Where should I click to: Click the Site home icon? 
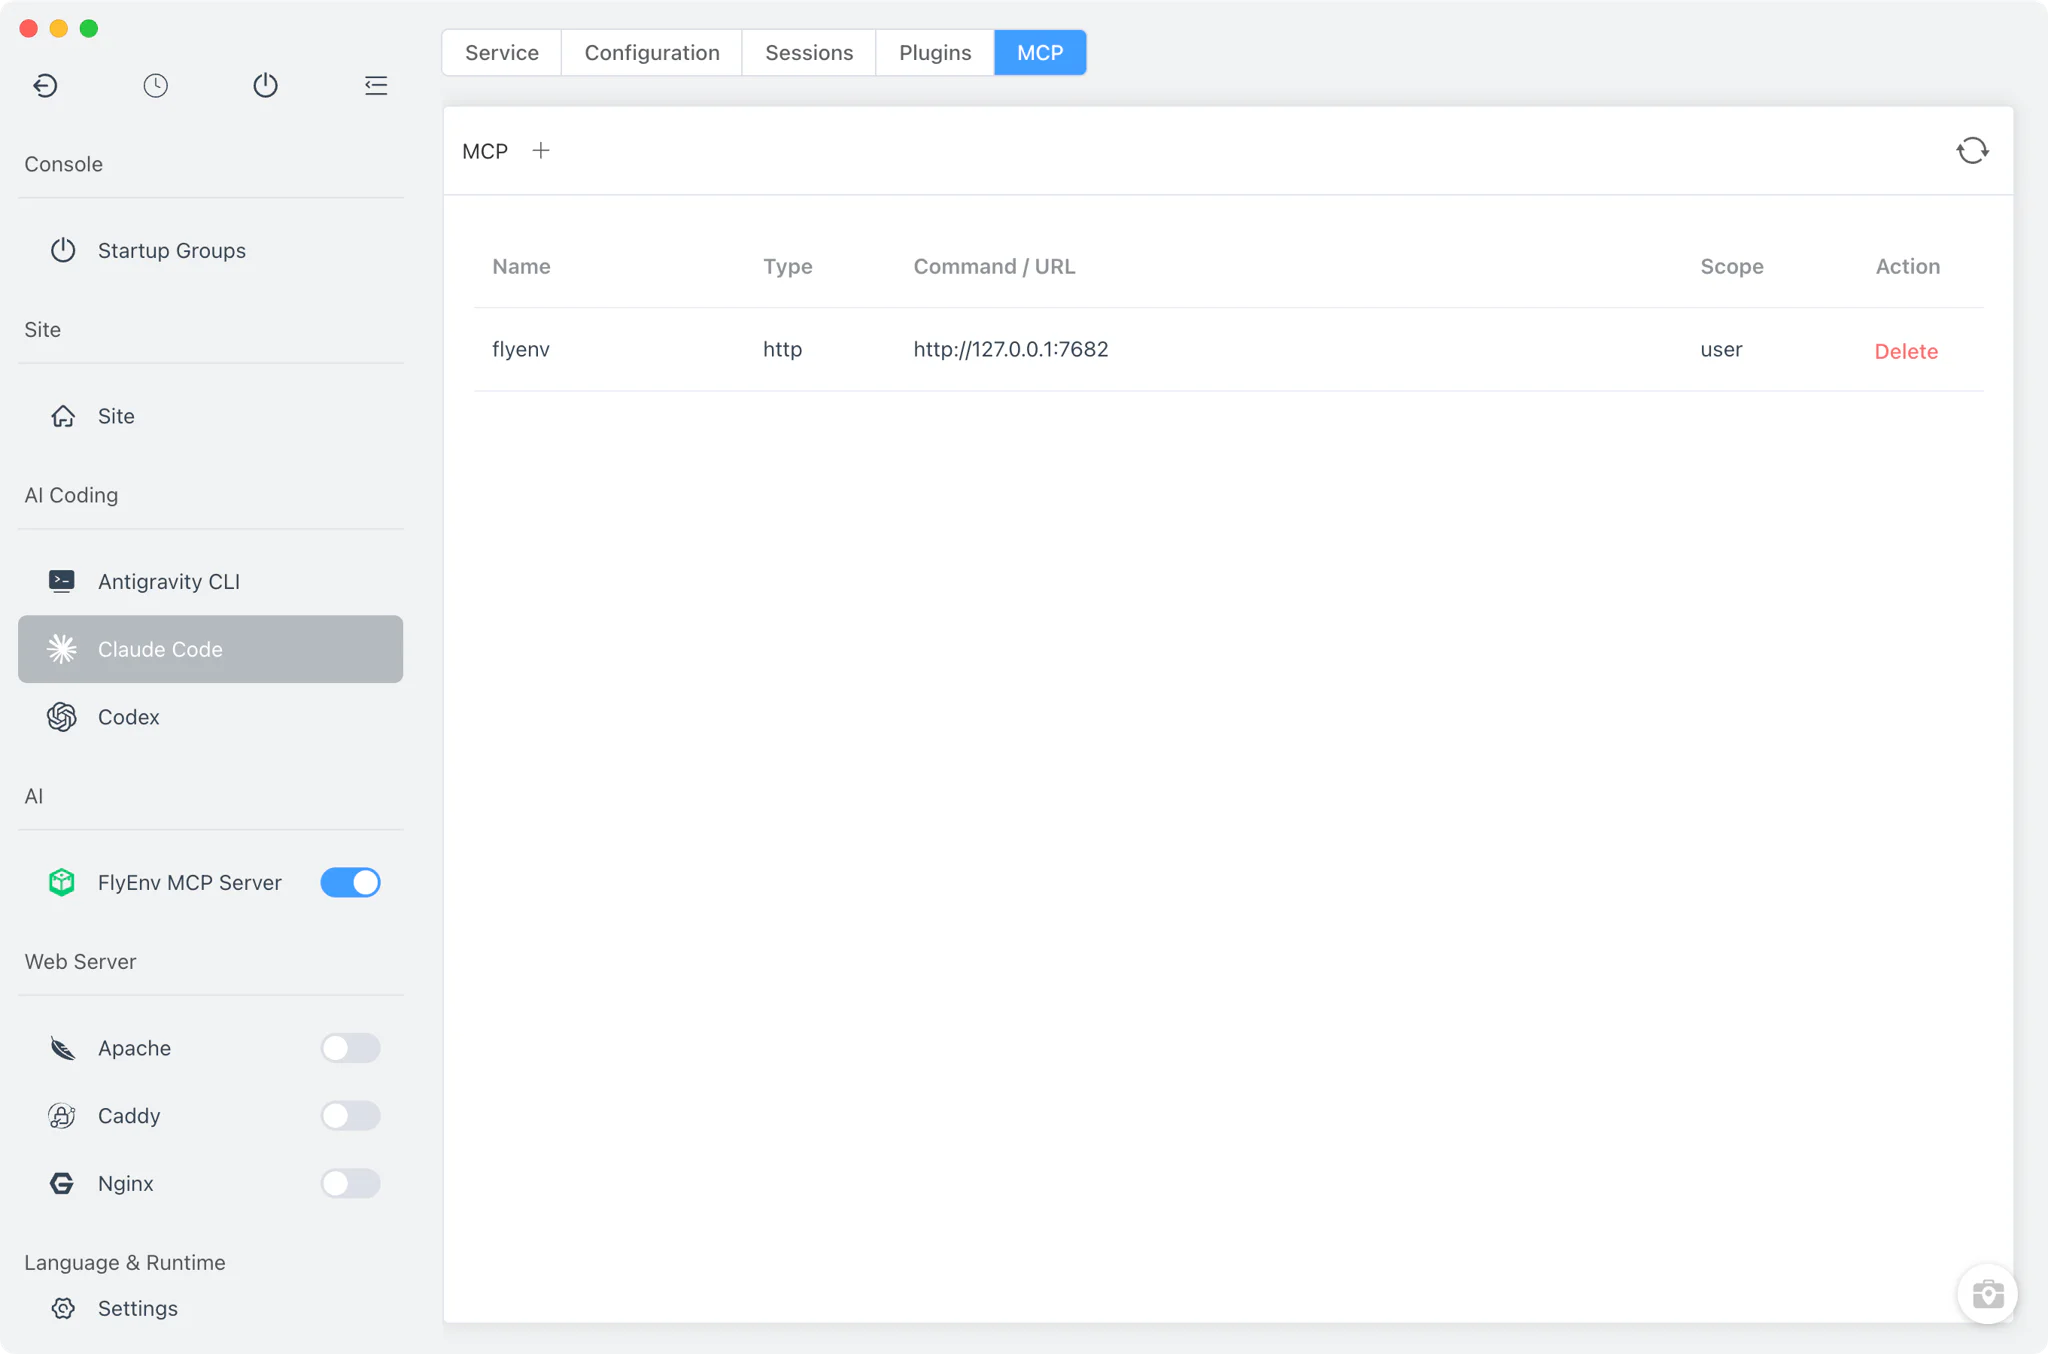click(63, 416)
